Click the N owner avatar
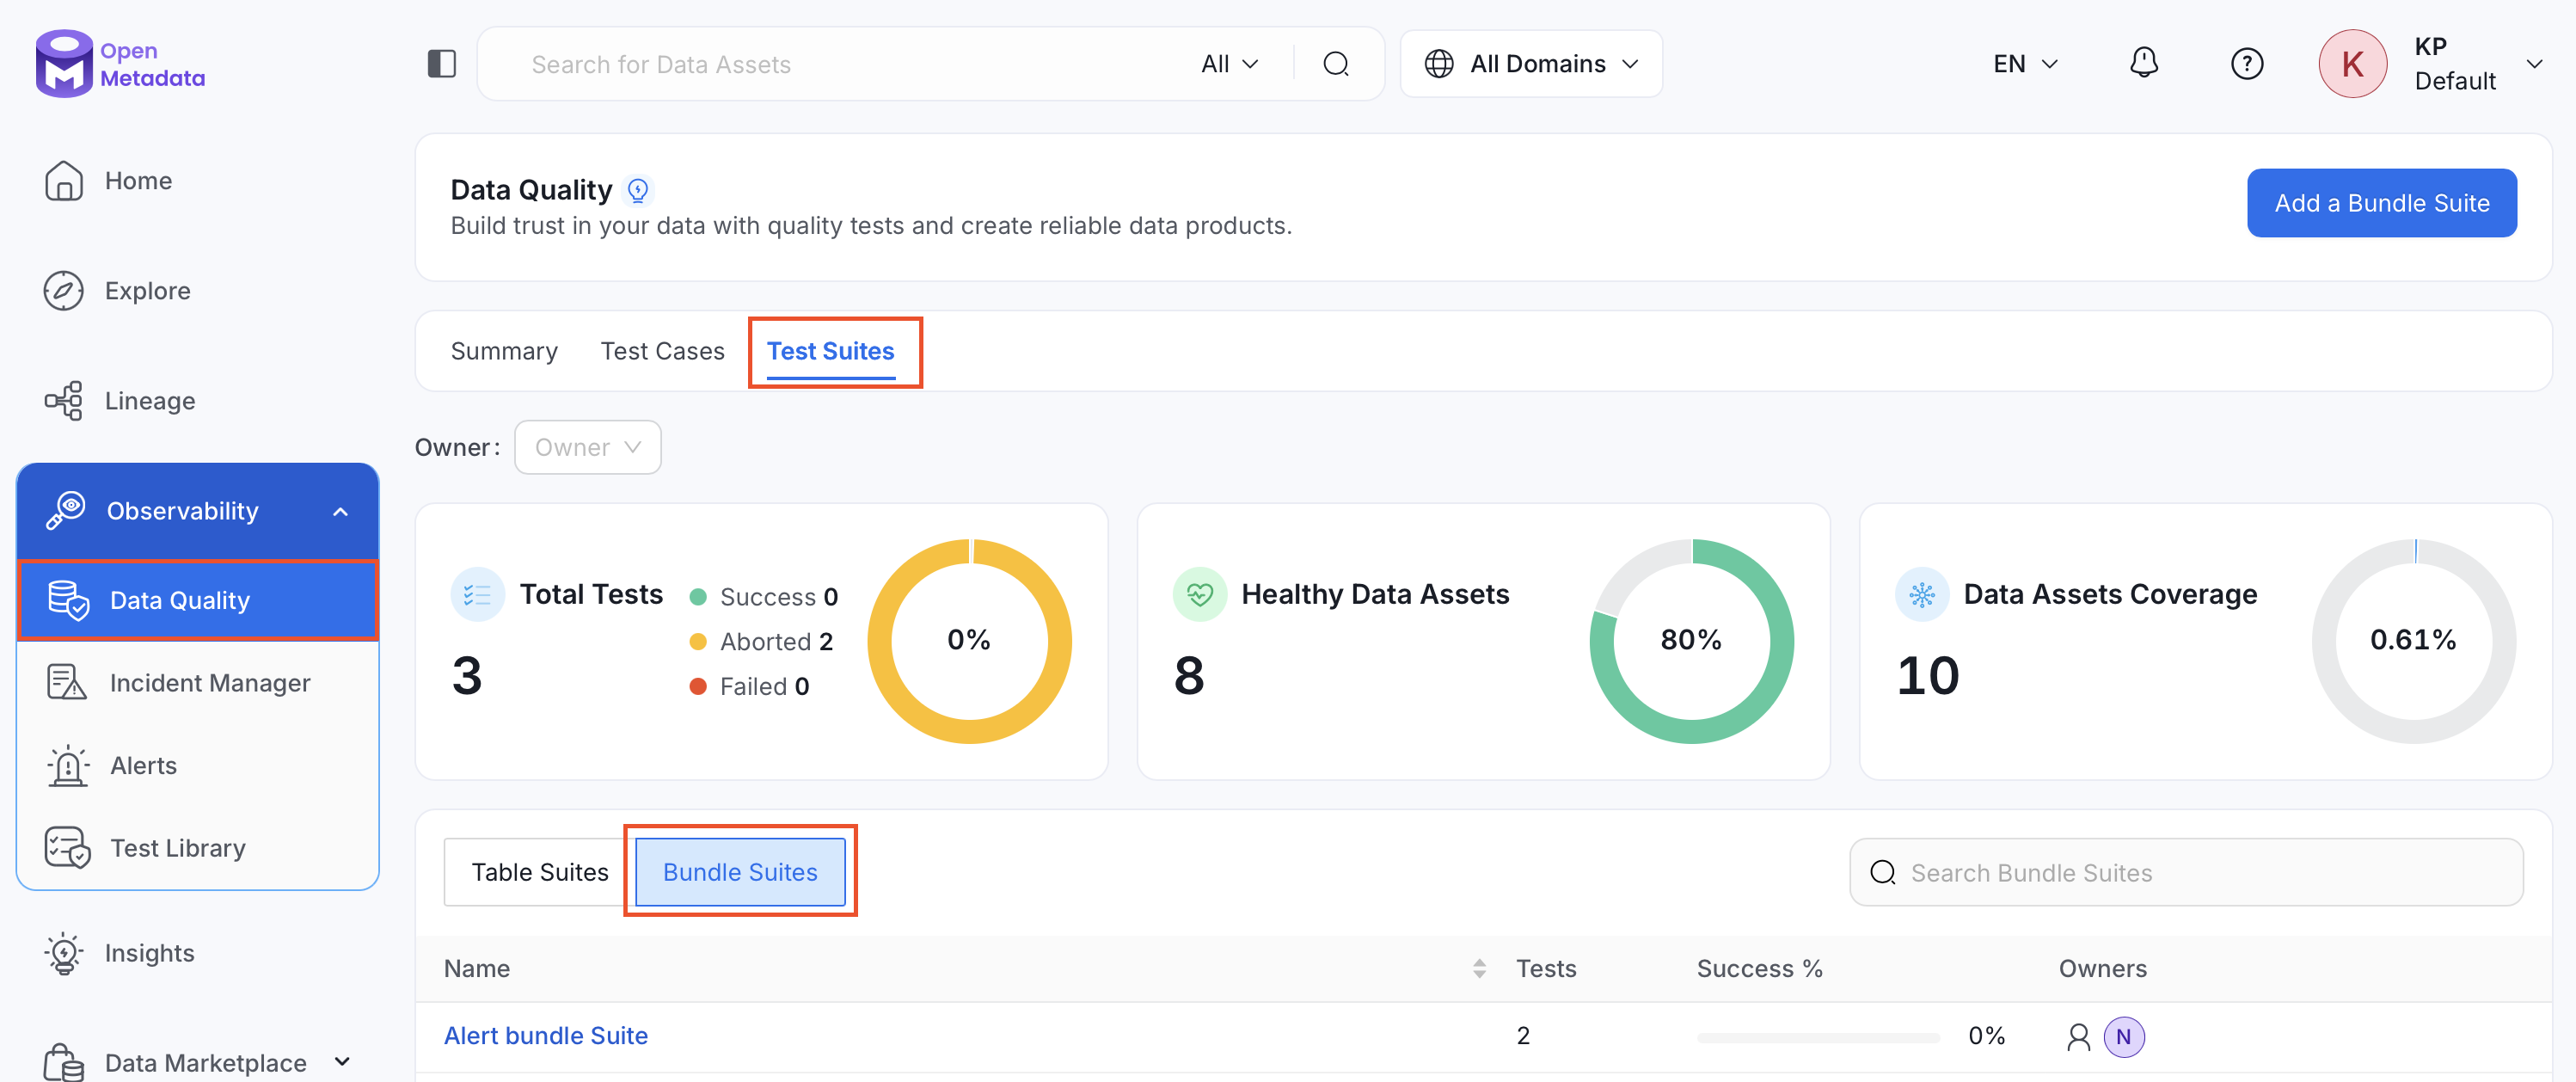 click(2123, 1037)
